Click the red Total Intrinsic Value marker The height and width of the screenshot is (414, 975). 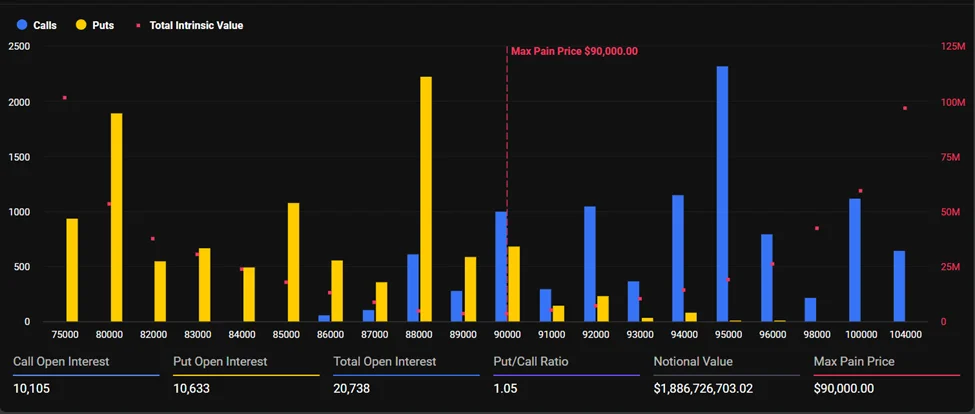[139, 24]
